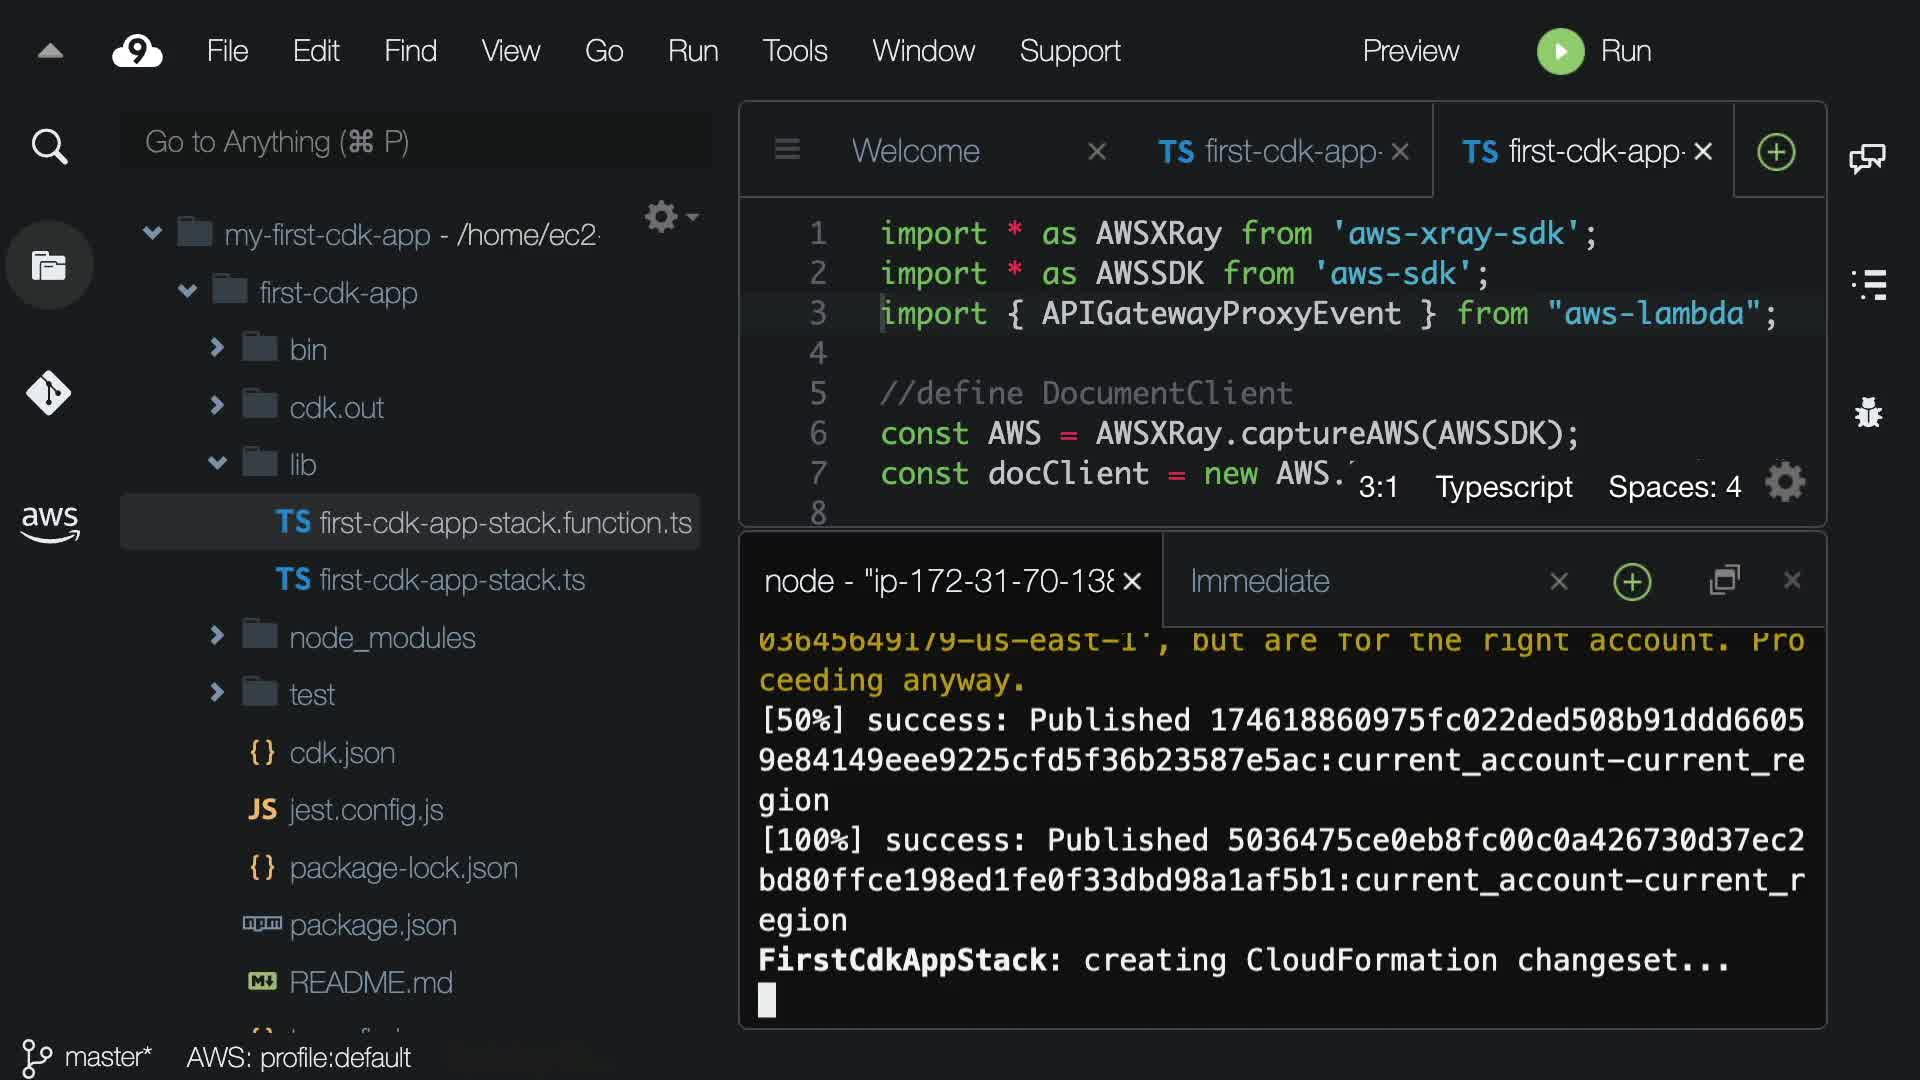Open the AWS Toolkit sidebar icon
The image size is (1920, 1080).
pyautogui.click(x=49, y=521)
